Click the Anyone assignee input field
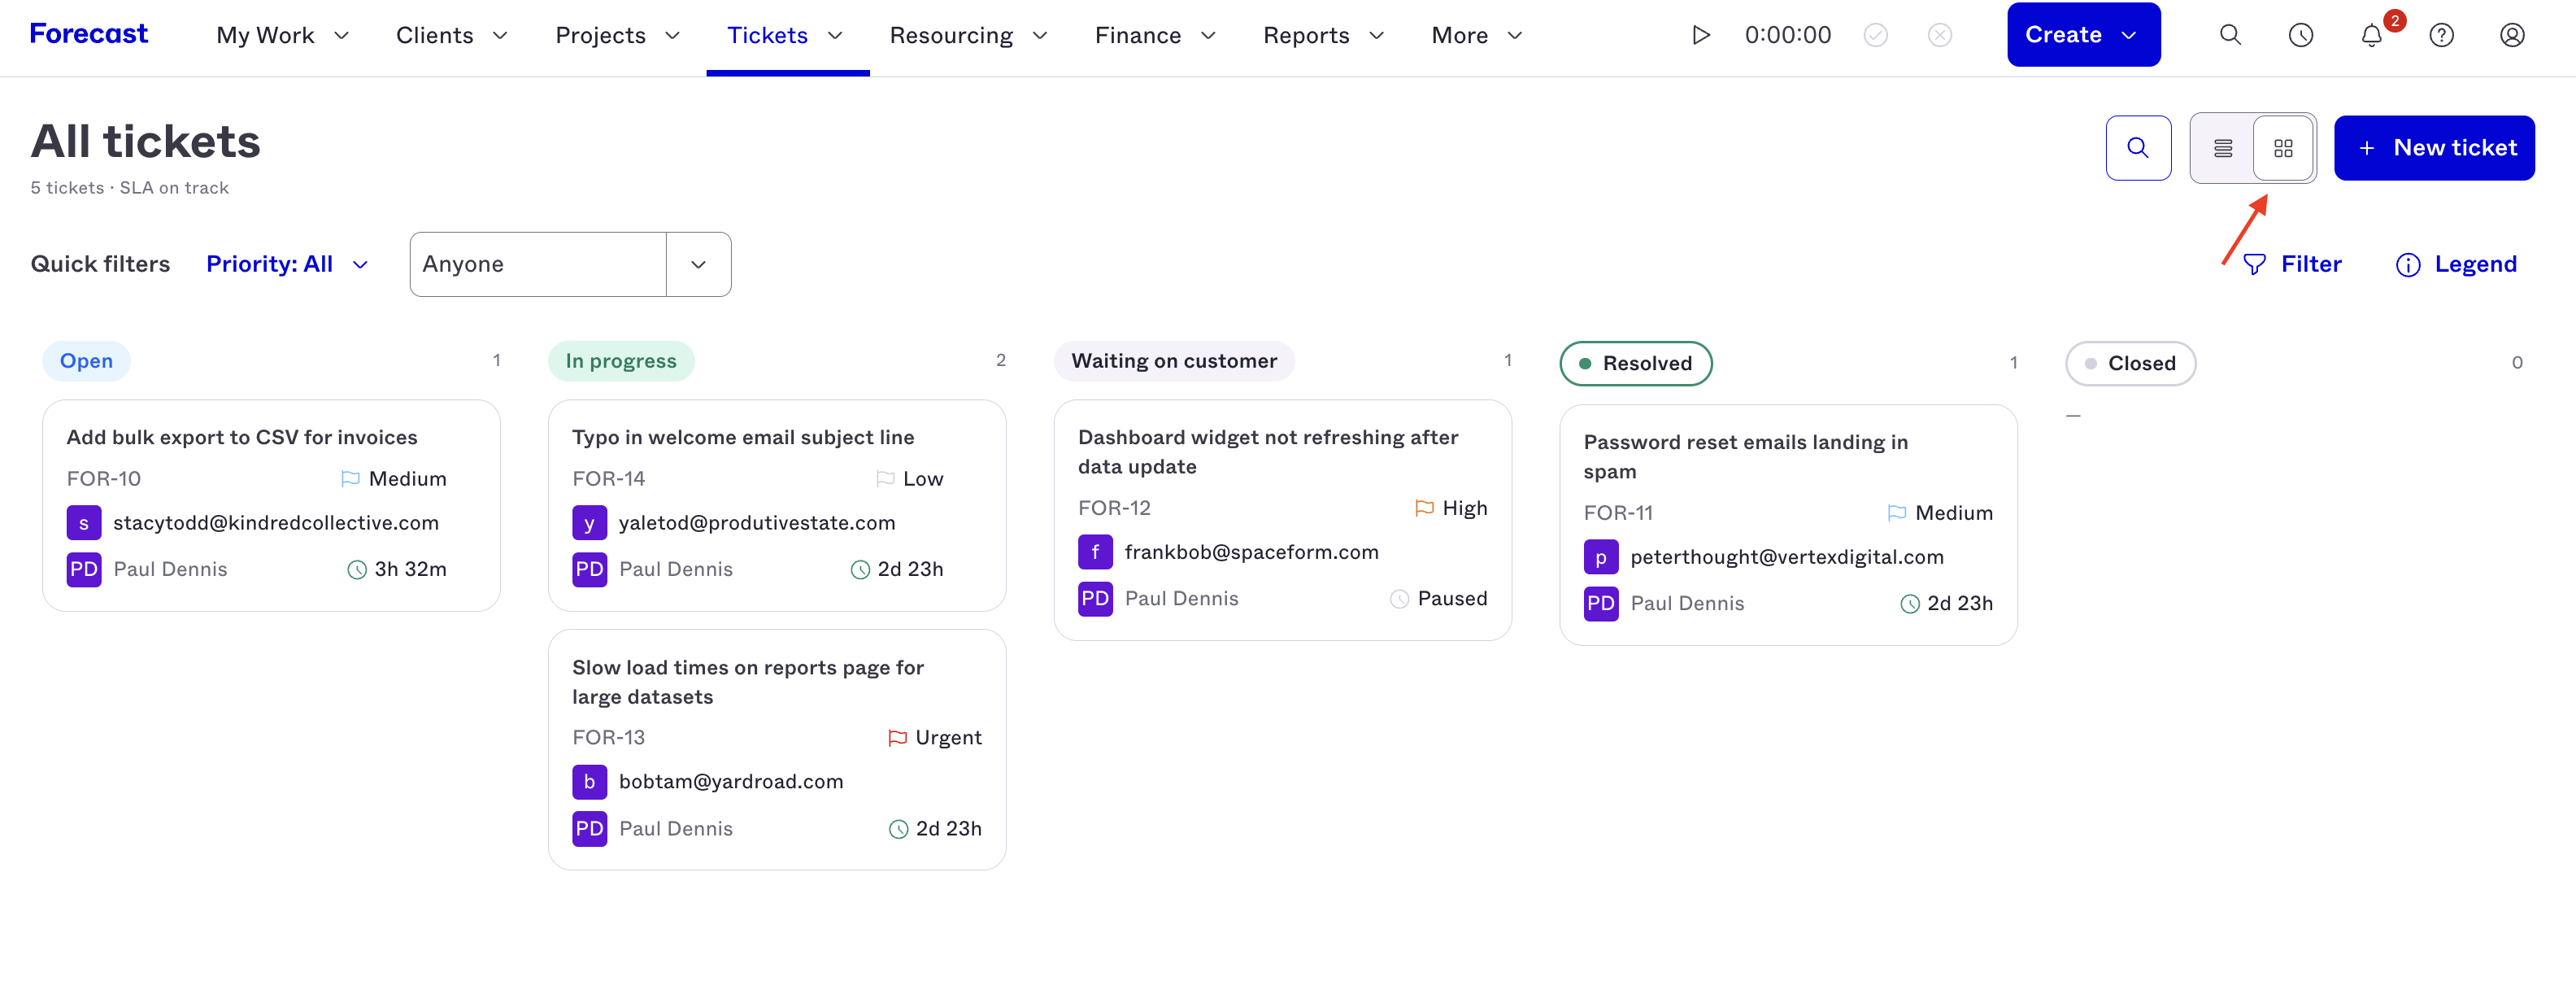 538,264
